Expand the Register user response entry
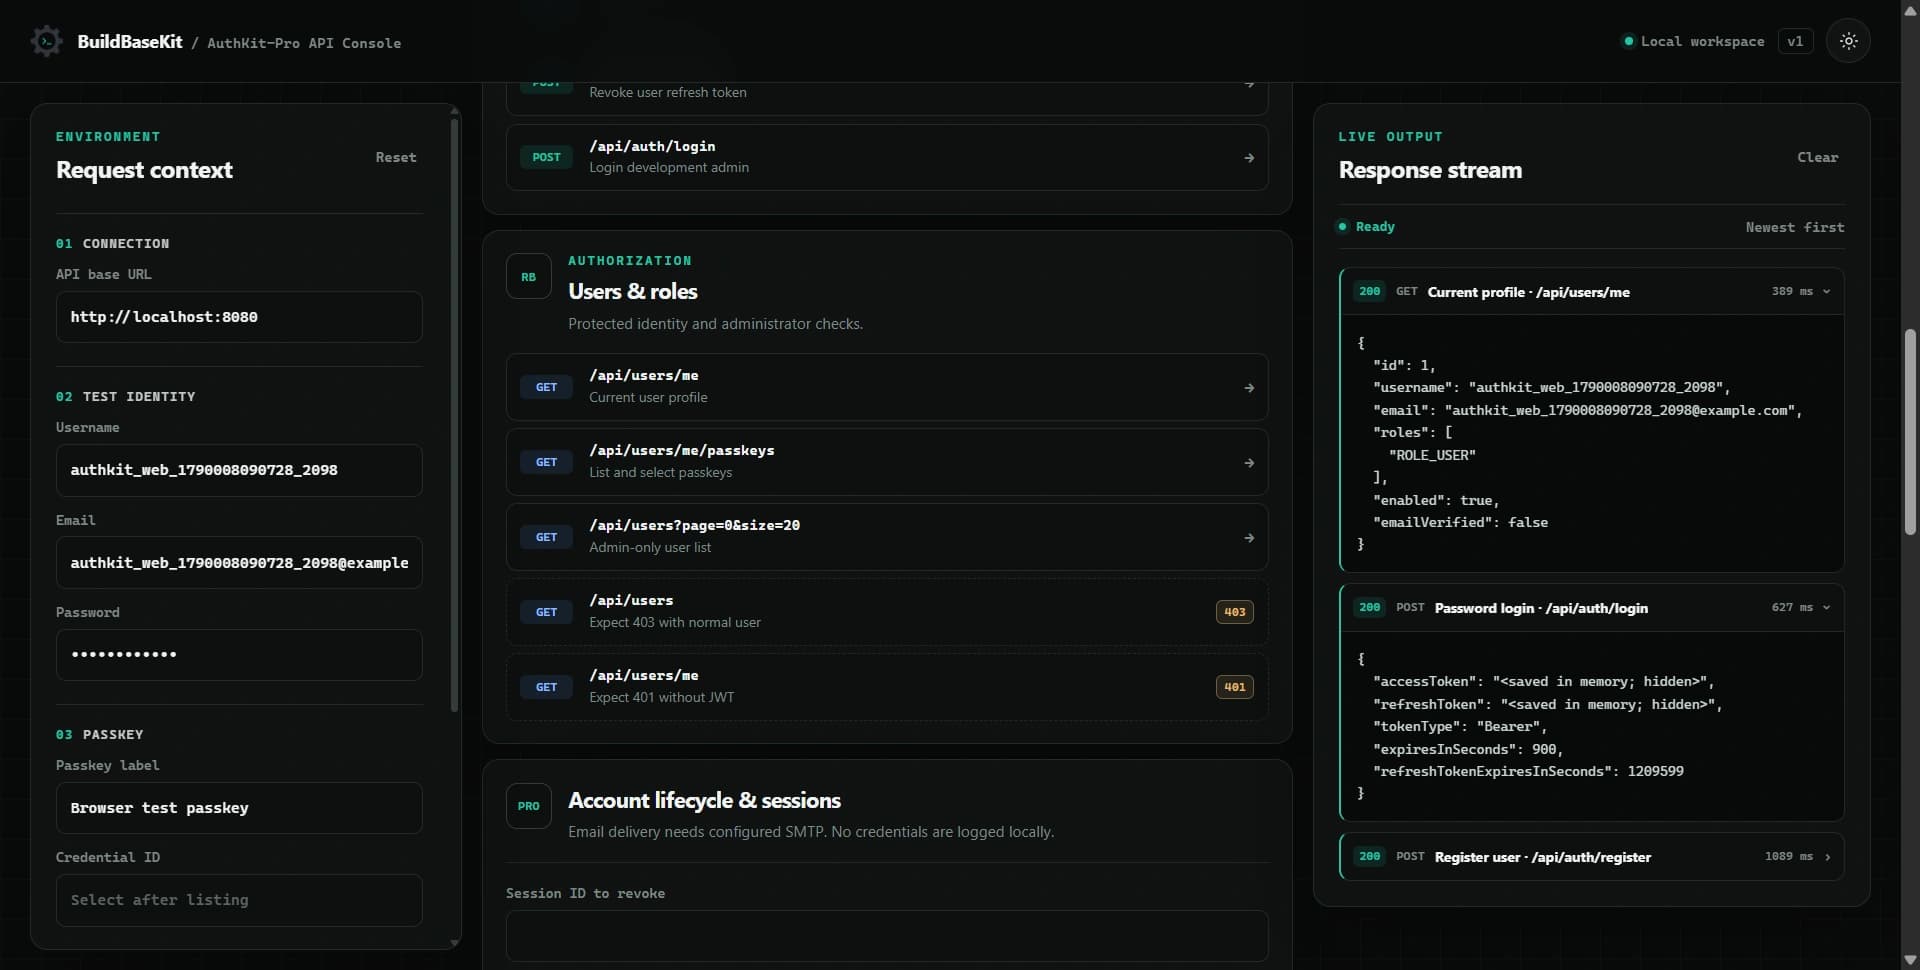The image size is (1920, 970). tap(1827, 857)
